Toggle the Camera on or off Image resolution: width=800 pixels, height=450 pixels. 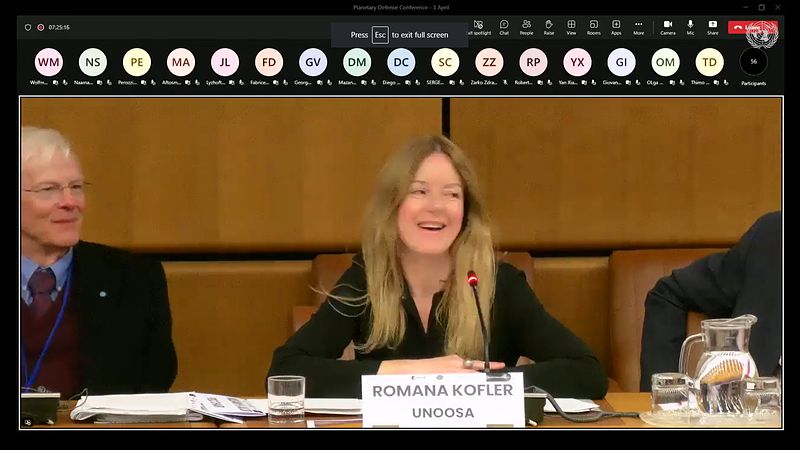point(668,26)
